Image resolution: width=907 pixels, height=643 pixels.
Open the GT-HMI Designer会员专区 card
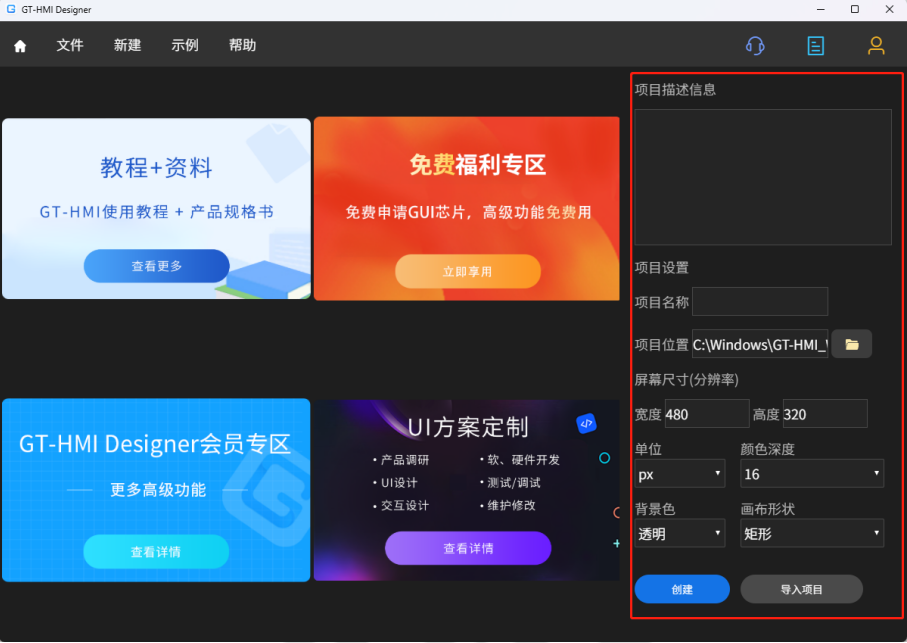tap(156, 490)
